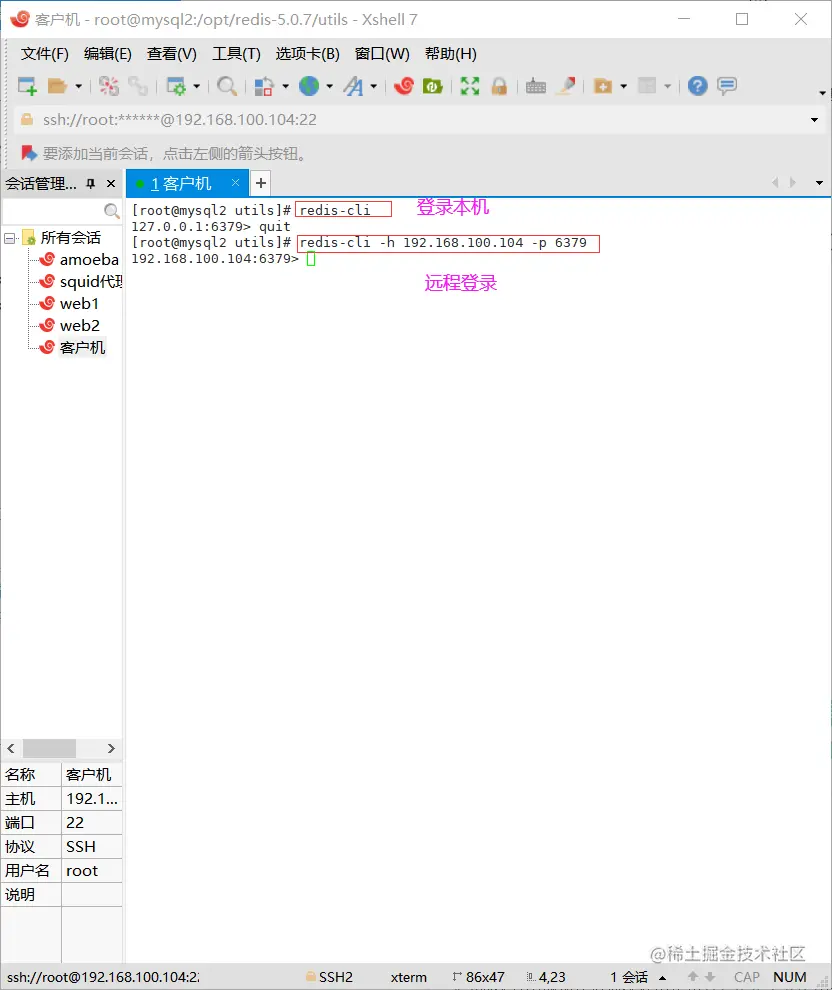Click the Disconnect toolbar icon
832x990 pixels.
pos(109,86)
